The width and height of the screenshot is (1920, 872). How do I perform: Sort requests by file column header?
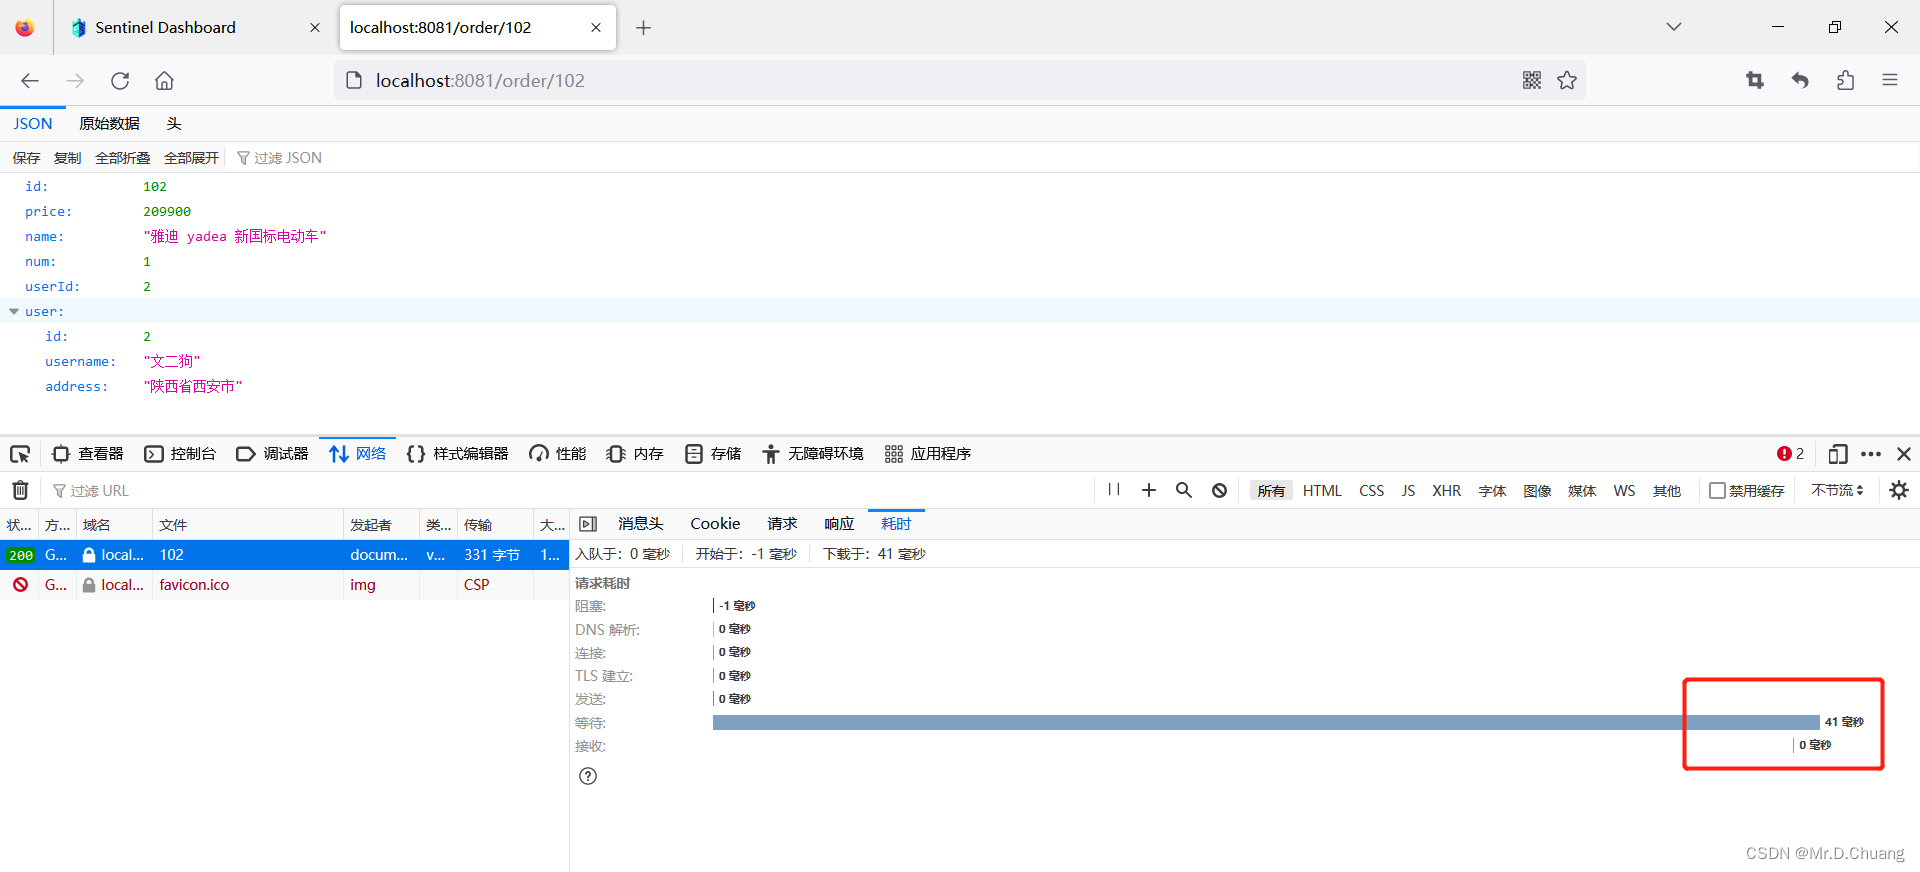pyautogui.click(x=248, y=525)
